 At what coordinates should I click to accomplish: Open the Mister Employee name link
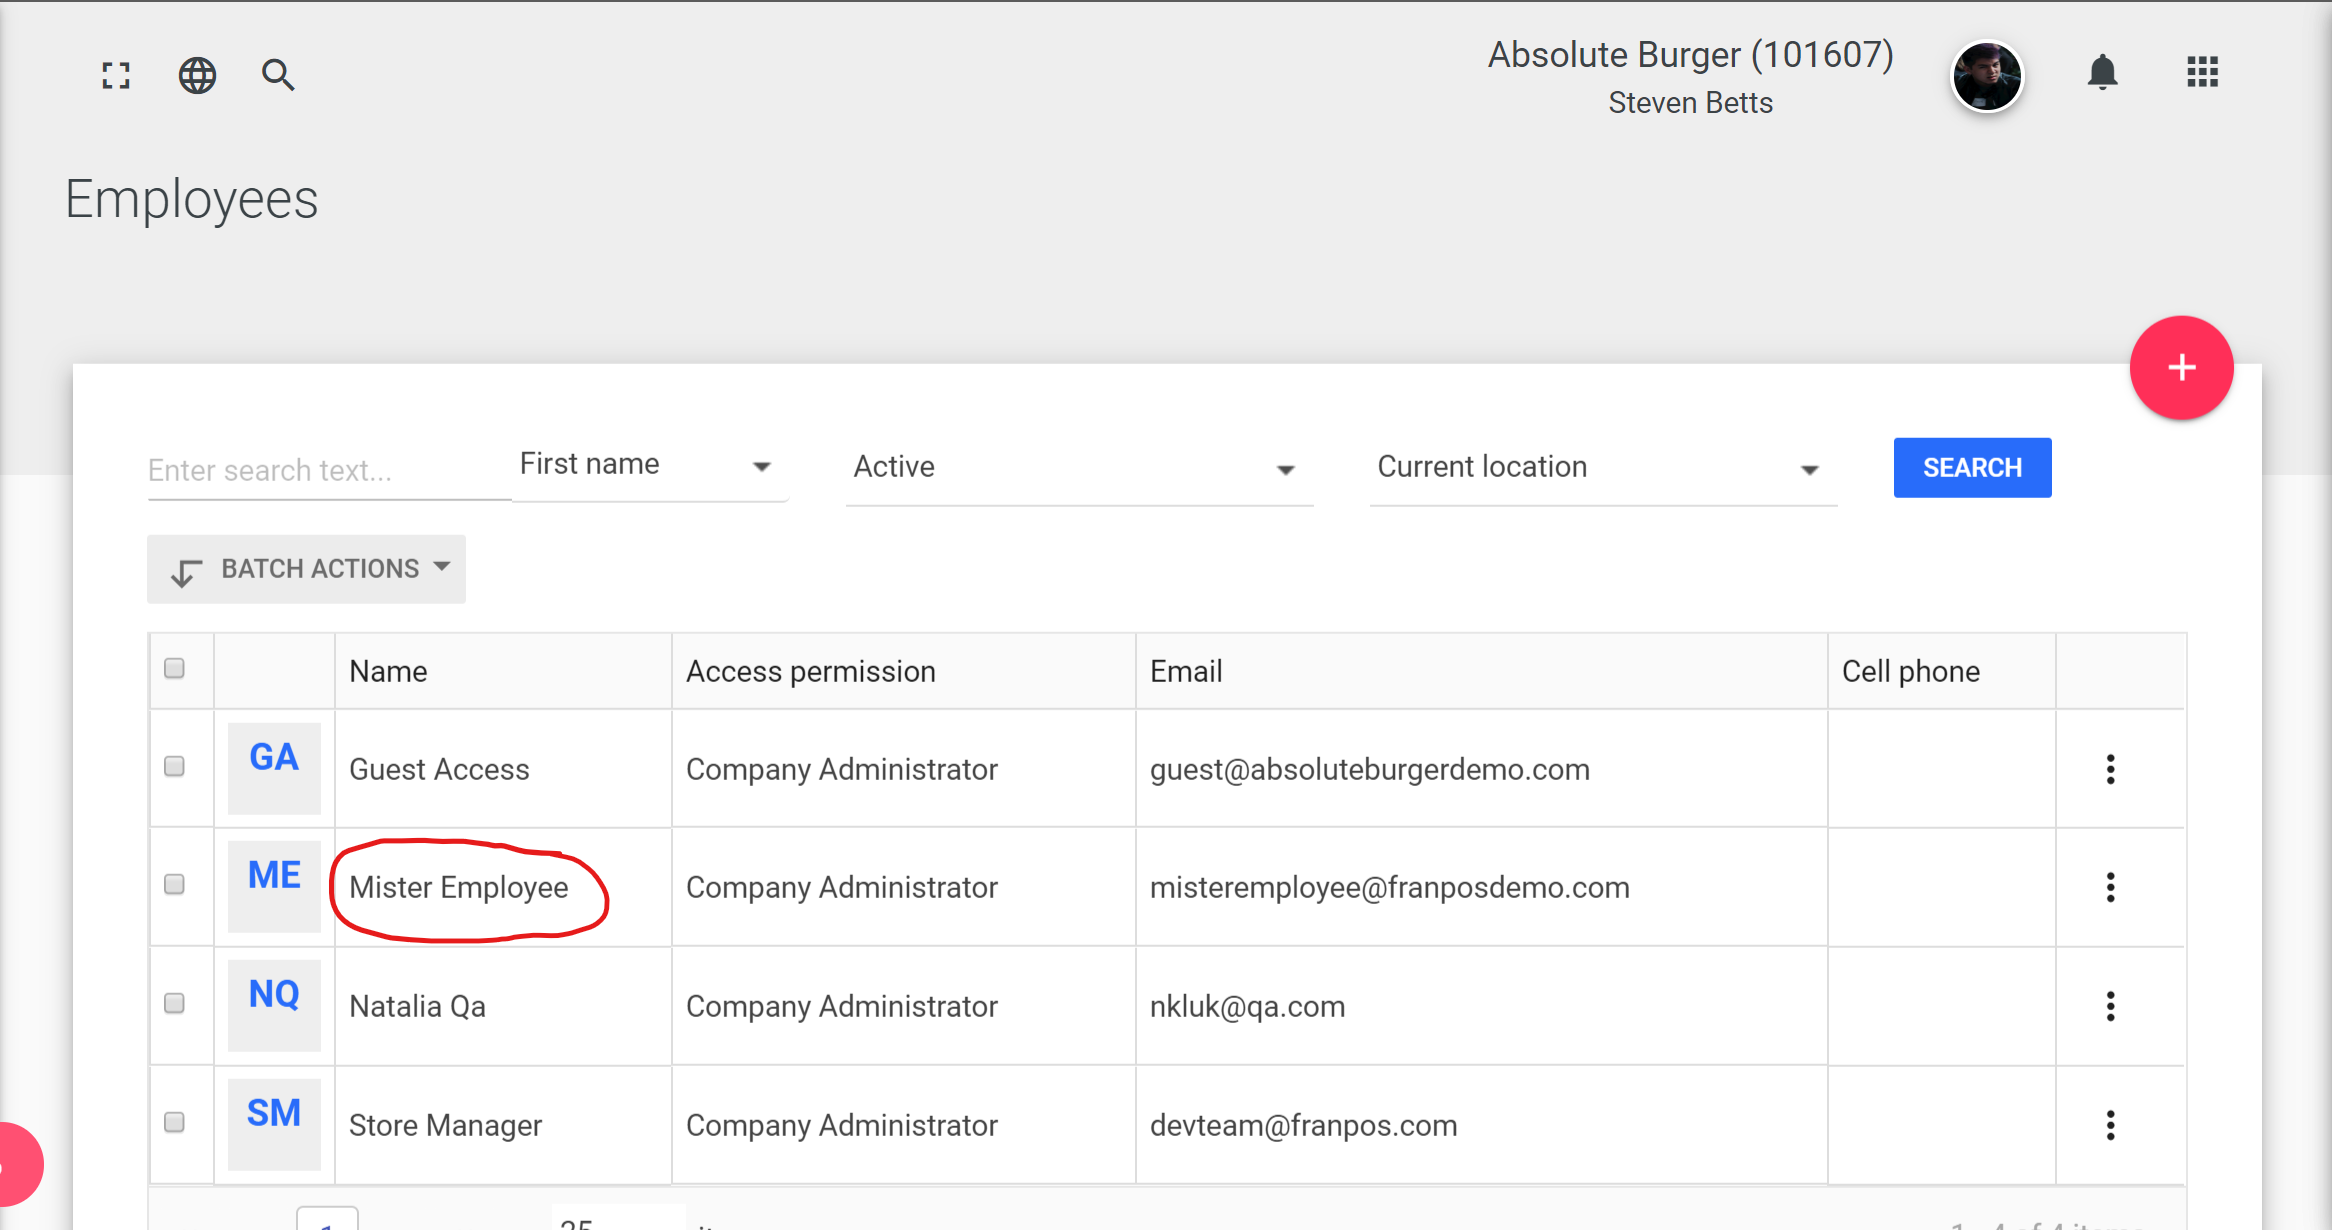point(458,888)
